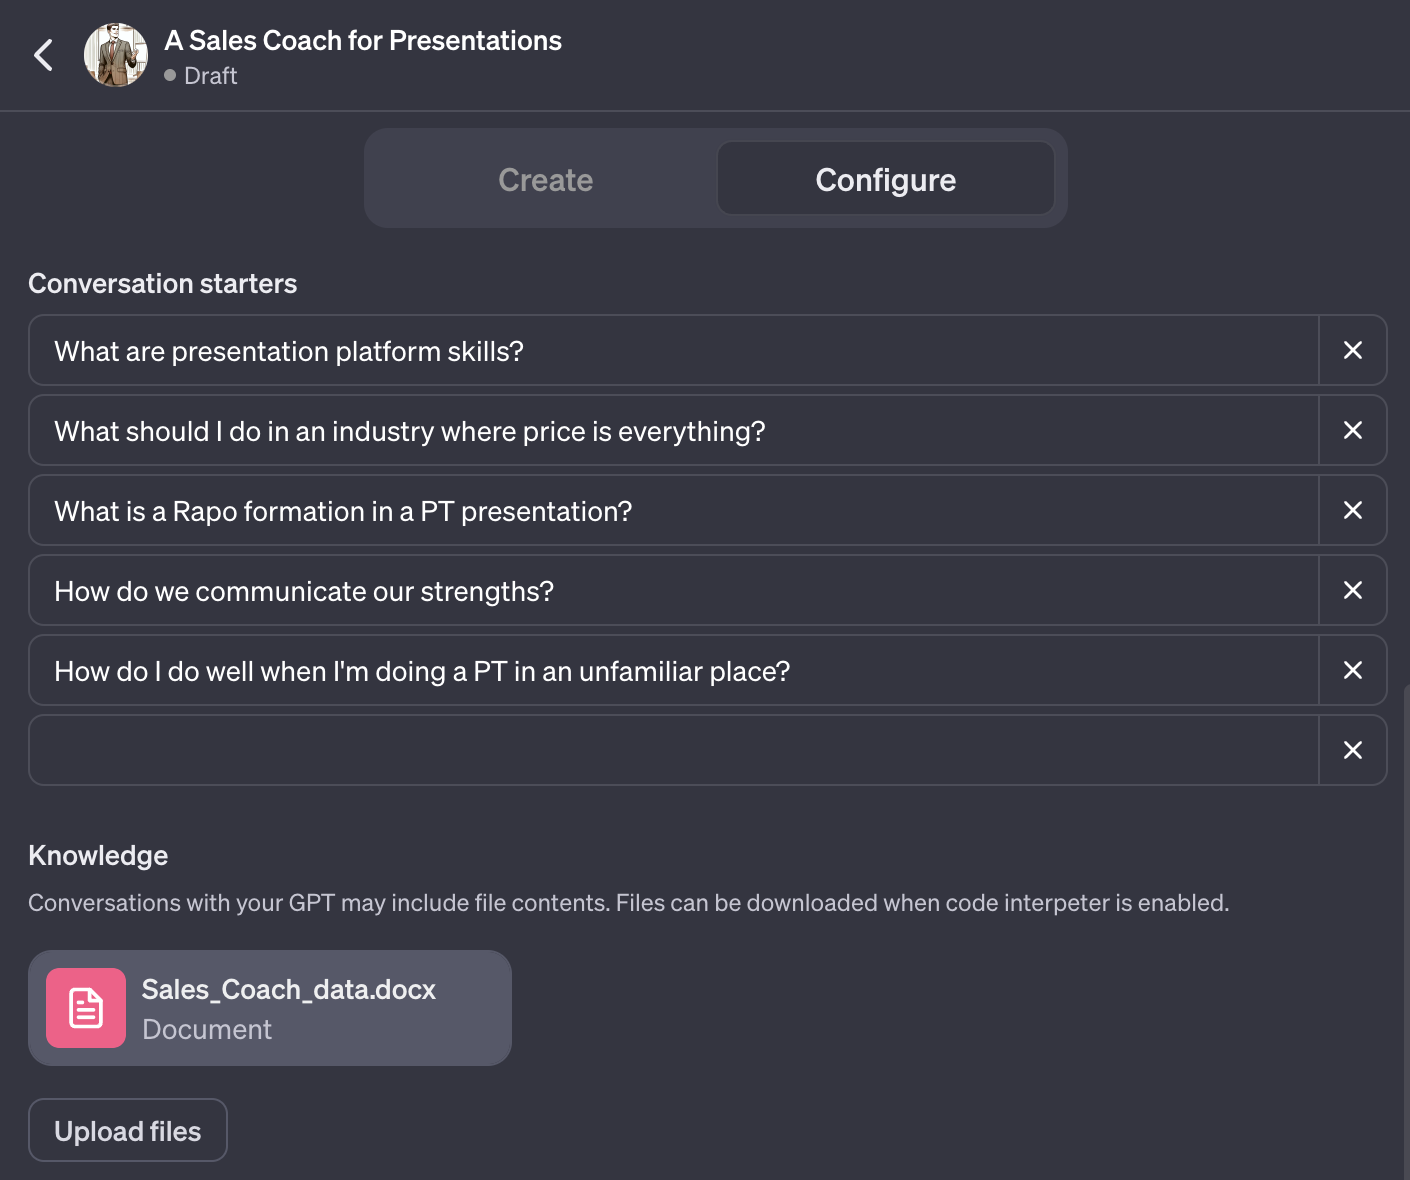
Task: Click the back arrow icon
Action: (43, 55)
